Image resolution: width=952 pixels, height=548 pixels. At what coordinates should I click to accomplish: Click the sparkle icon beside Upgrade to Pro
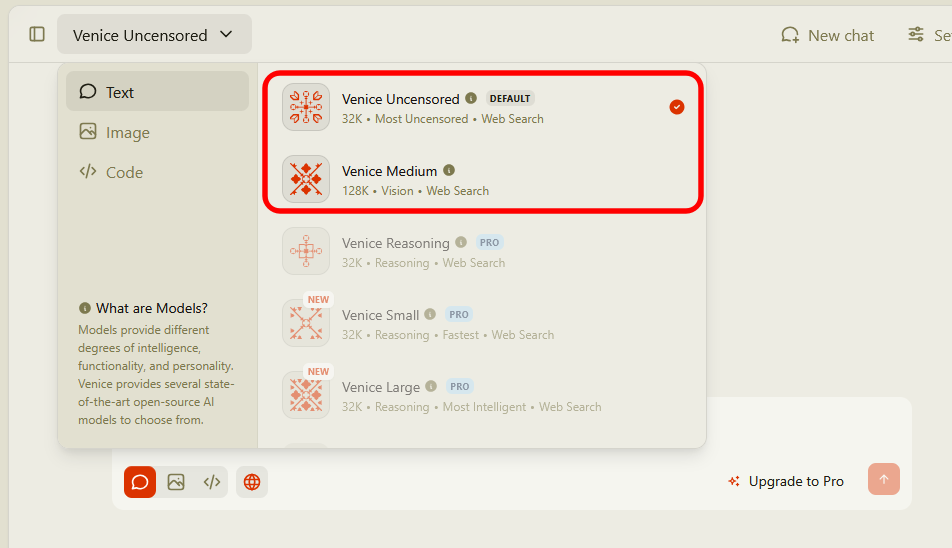click(x=734, y=481)
